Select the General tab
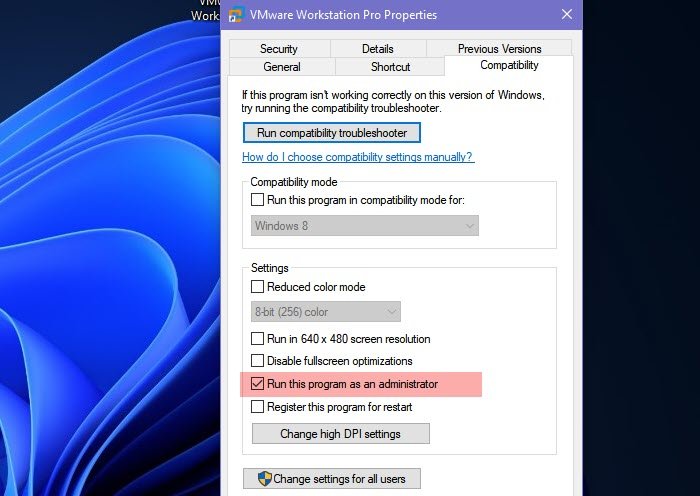Image resolution: width=700 pixels, height=496 pixels. tap(282, 67)
